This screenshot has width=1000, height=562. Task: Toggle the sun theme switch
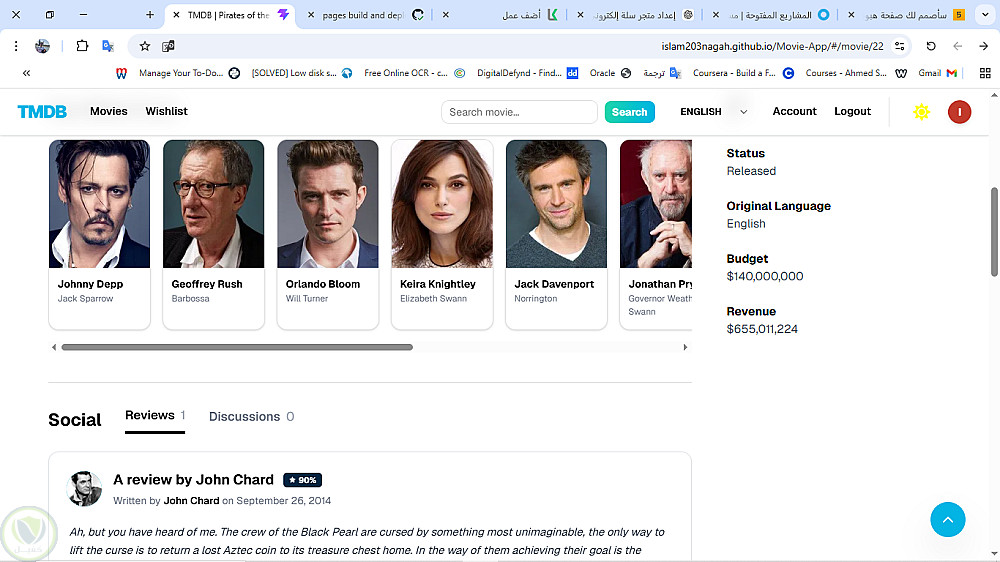point(921,112)
